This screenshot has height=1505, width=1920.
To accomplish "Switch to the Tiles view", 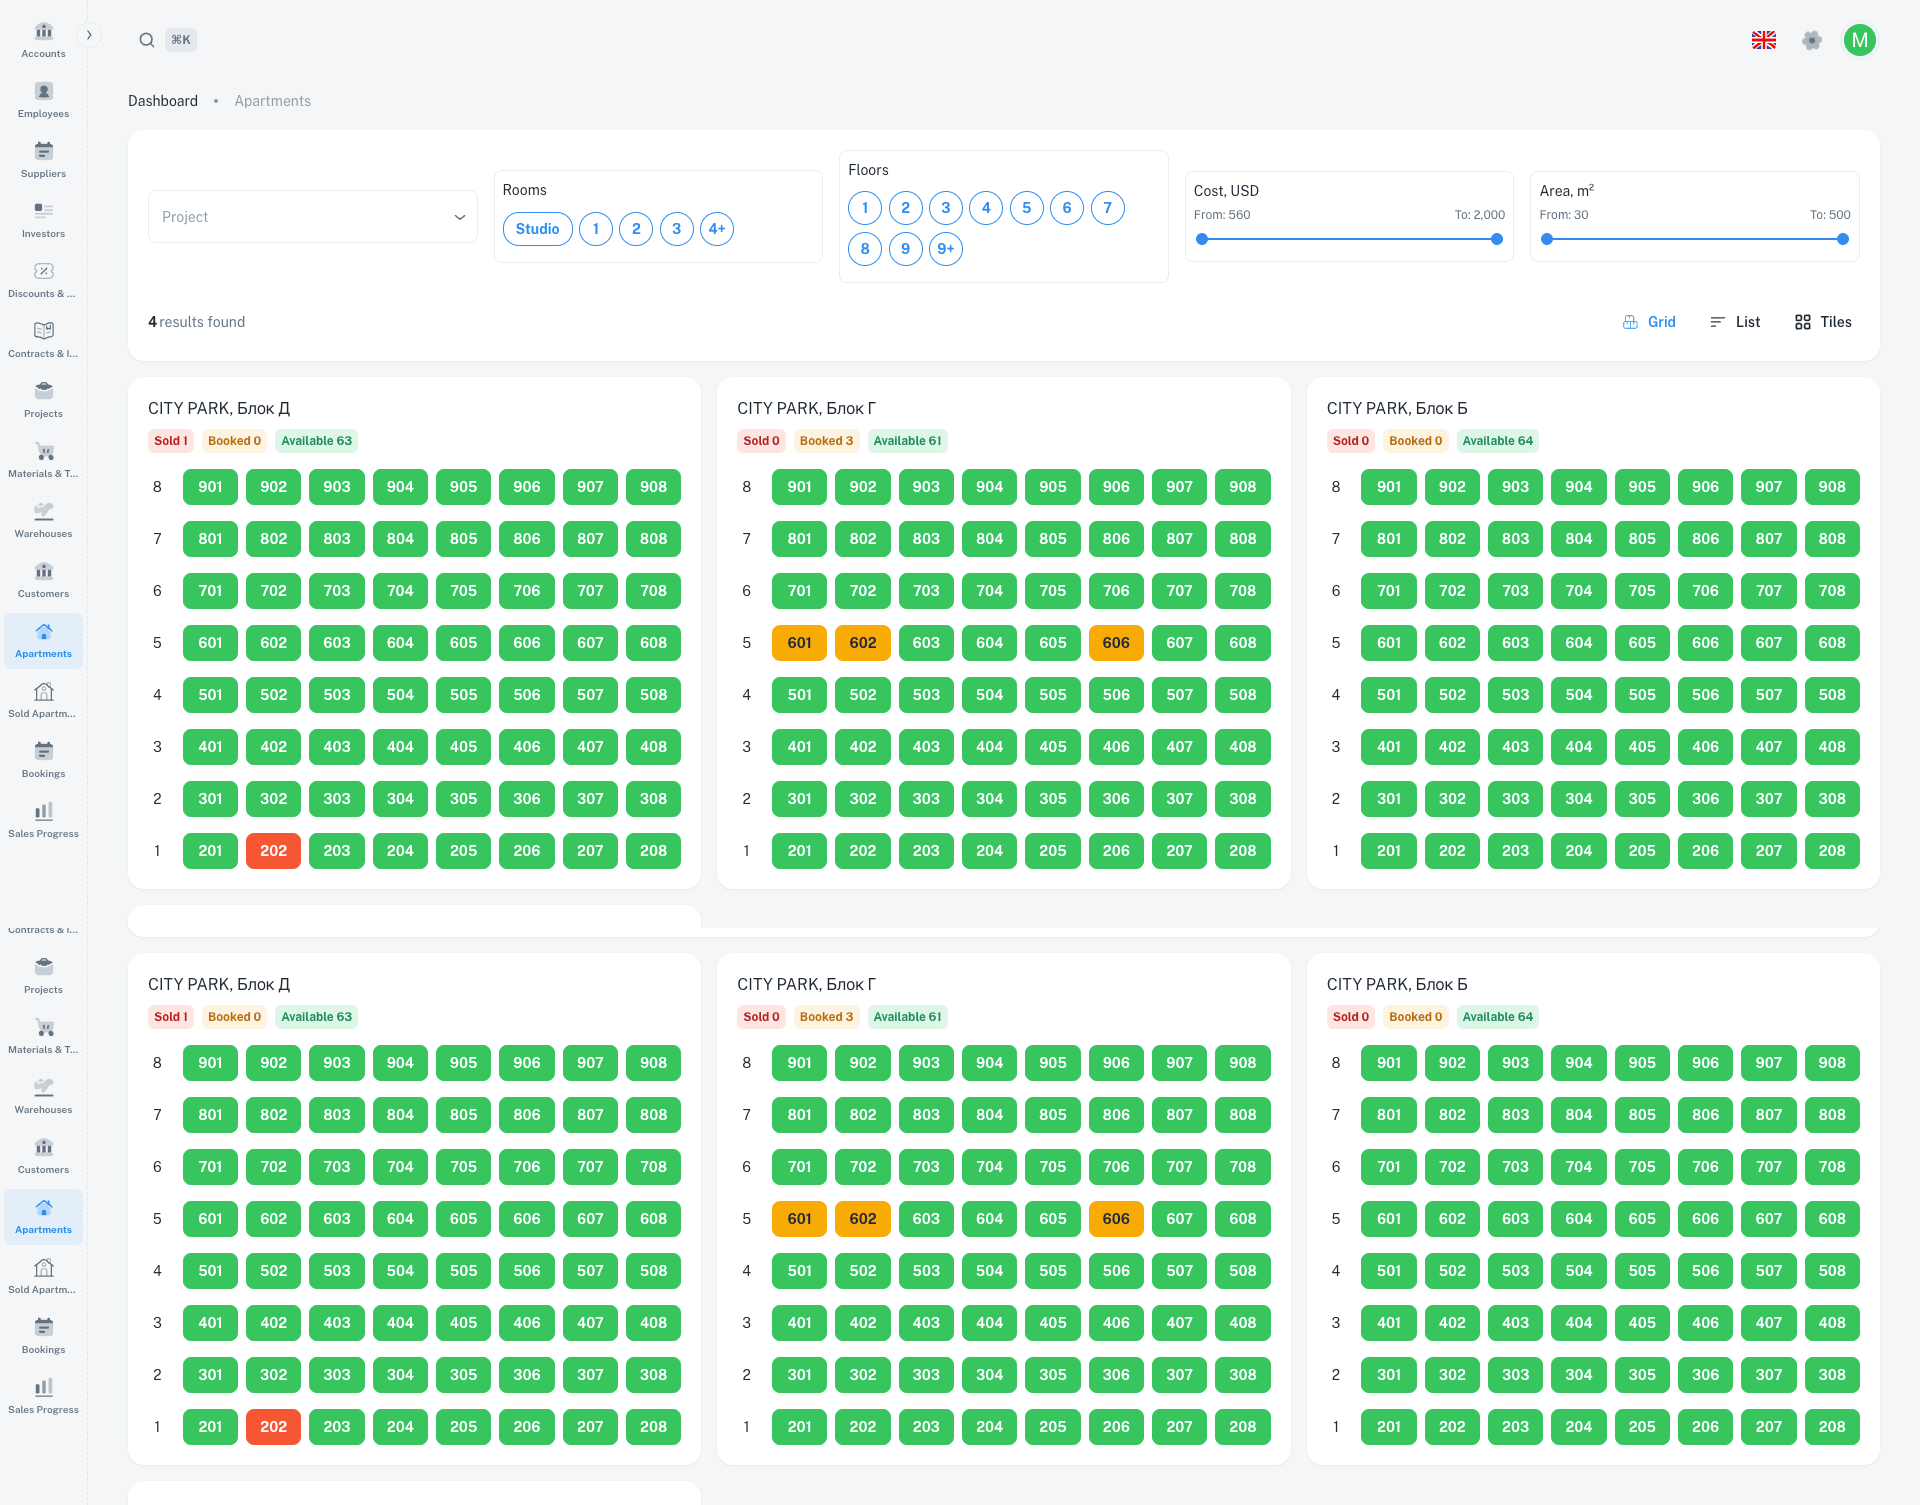I will pyautogui.click(x=1823, y=322).
